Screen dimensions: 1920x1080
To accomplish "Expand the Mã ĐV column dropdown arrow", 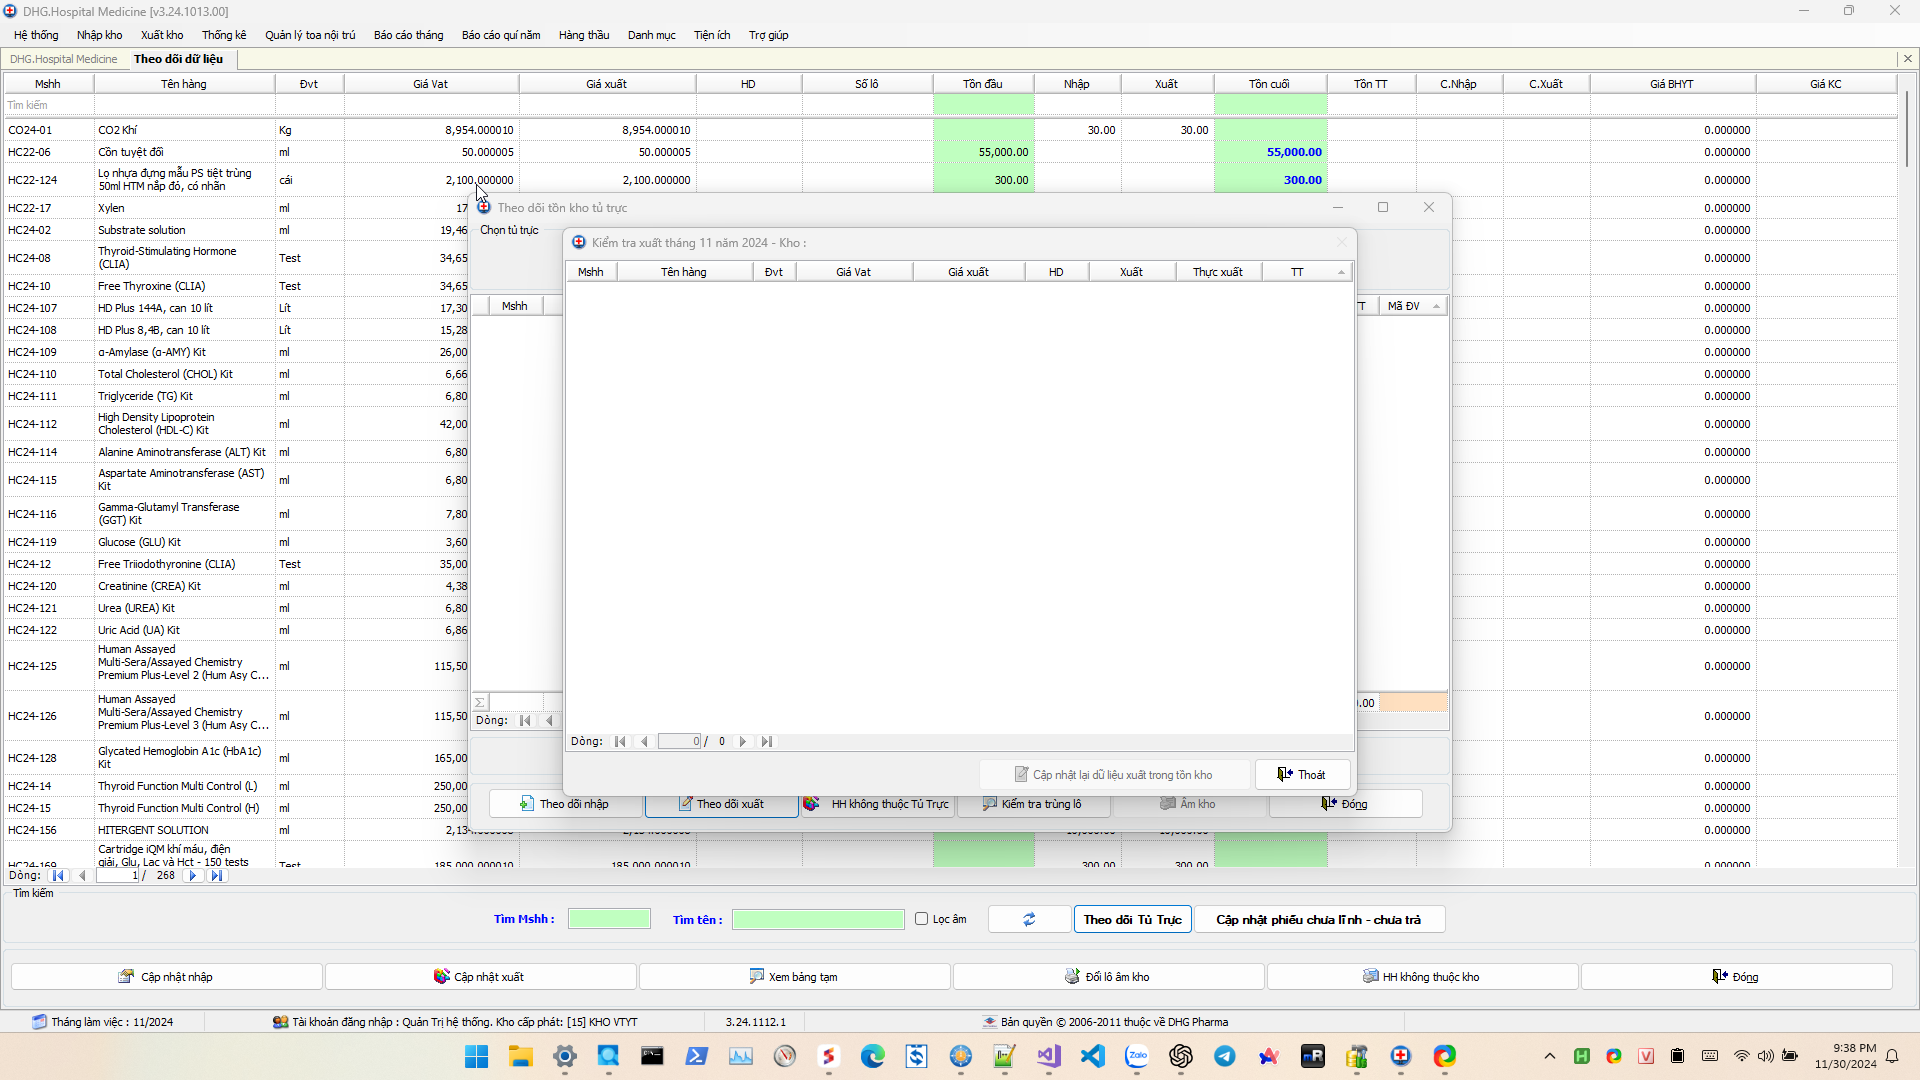I will pyautogui.click(x=1436, y=306).
